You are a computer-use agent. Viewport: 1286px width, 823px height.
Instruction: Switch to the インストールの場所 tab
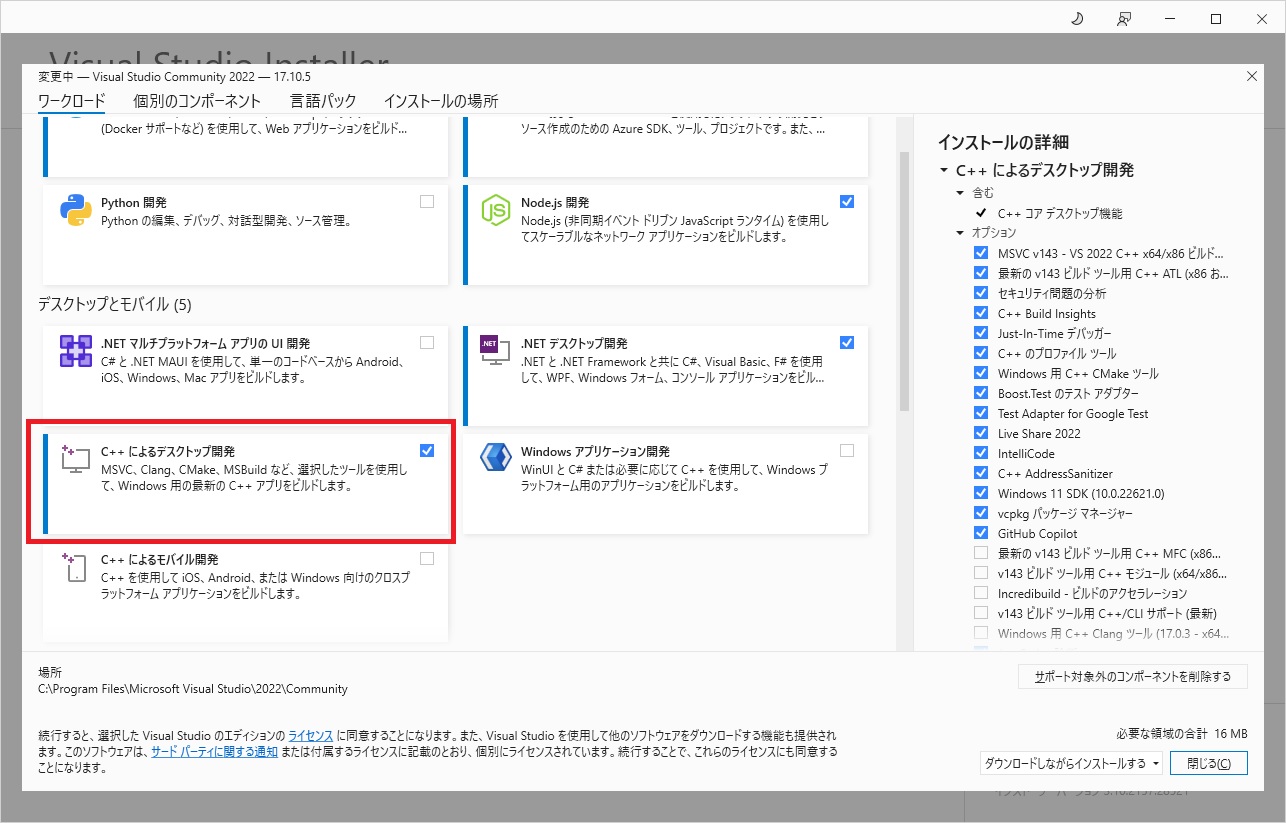[441, 101]
